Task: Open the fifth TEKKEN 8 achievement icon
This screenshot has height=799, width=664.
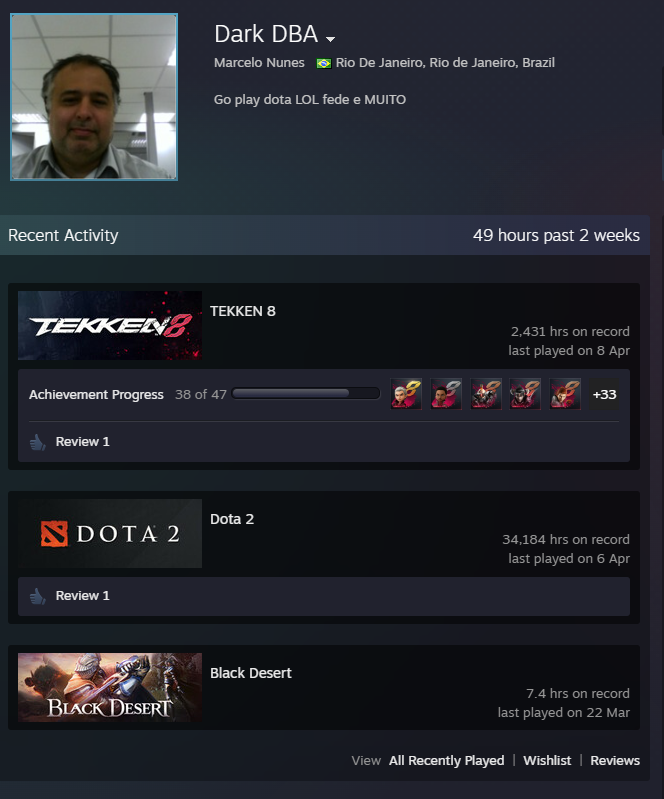Action: click(565, 394)
